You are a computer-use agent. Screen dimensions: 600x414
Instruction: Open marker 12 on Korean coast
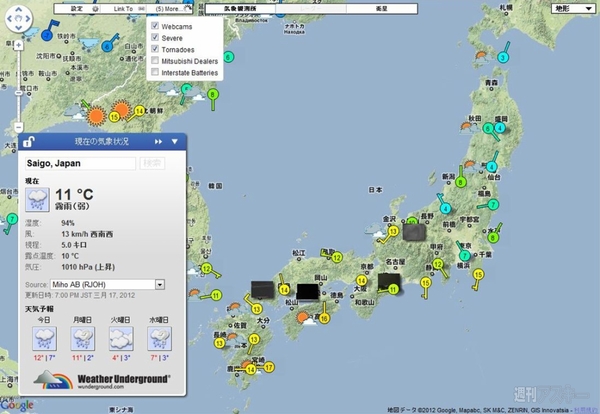coord(207,269)
